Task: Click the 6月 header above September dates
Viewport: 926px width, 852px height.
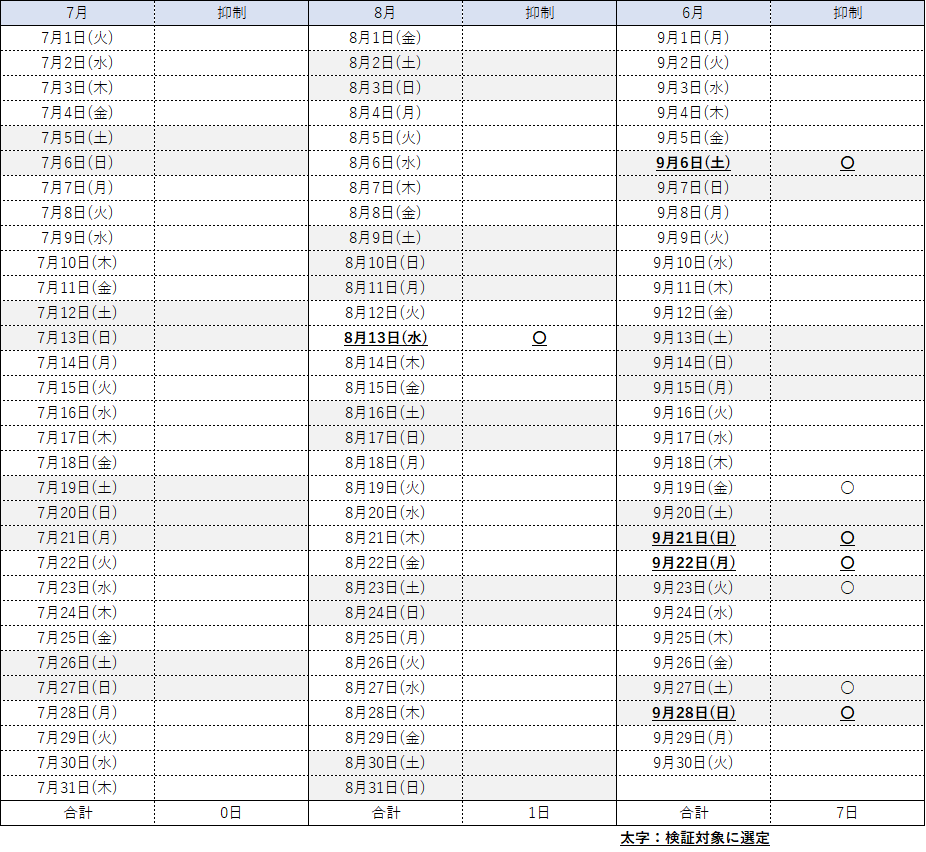Action: [693, 13]
